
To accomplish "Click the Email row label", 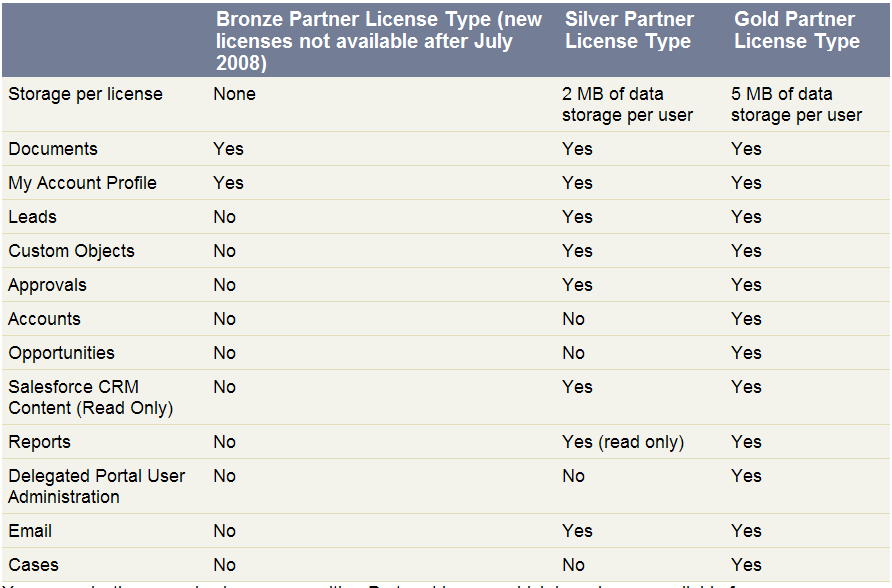I will coord(30,531).
